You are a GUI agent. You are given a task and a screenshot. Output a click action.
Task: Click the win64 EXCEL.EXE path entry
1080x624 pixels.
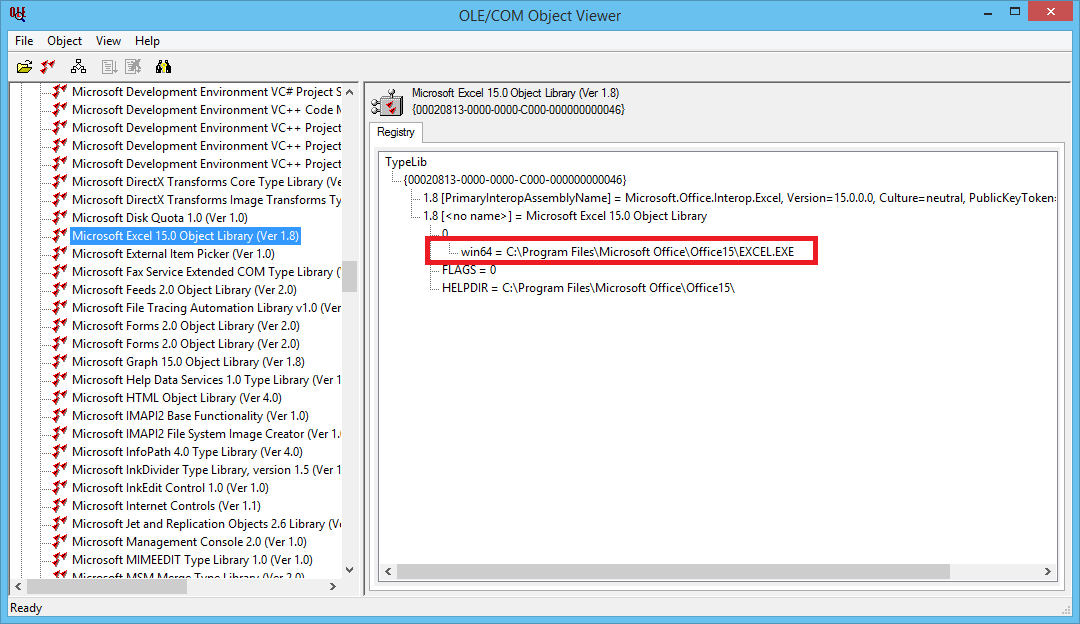[x=627, y=251]
